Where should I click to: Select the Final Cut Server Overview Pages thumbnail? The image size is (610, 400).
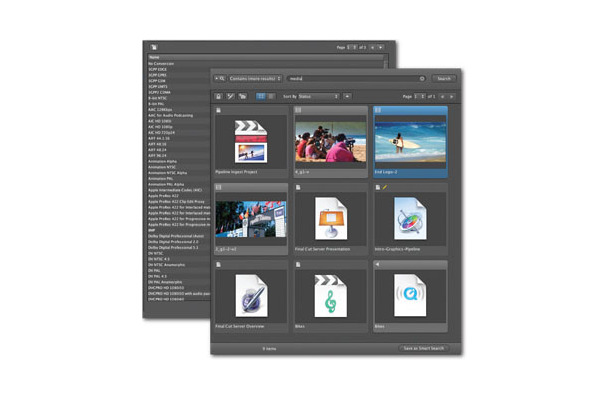pyautogui.click(x=251, y=296)
